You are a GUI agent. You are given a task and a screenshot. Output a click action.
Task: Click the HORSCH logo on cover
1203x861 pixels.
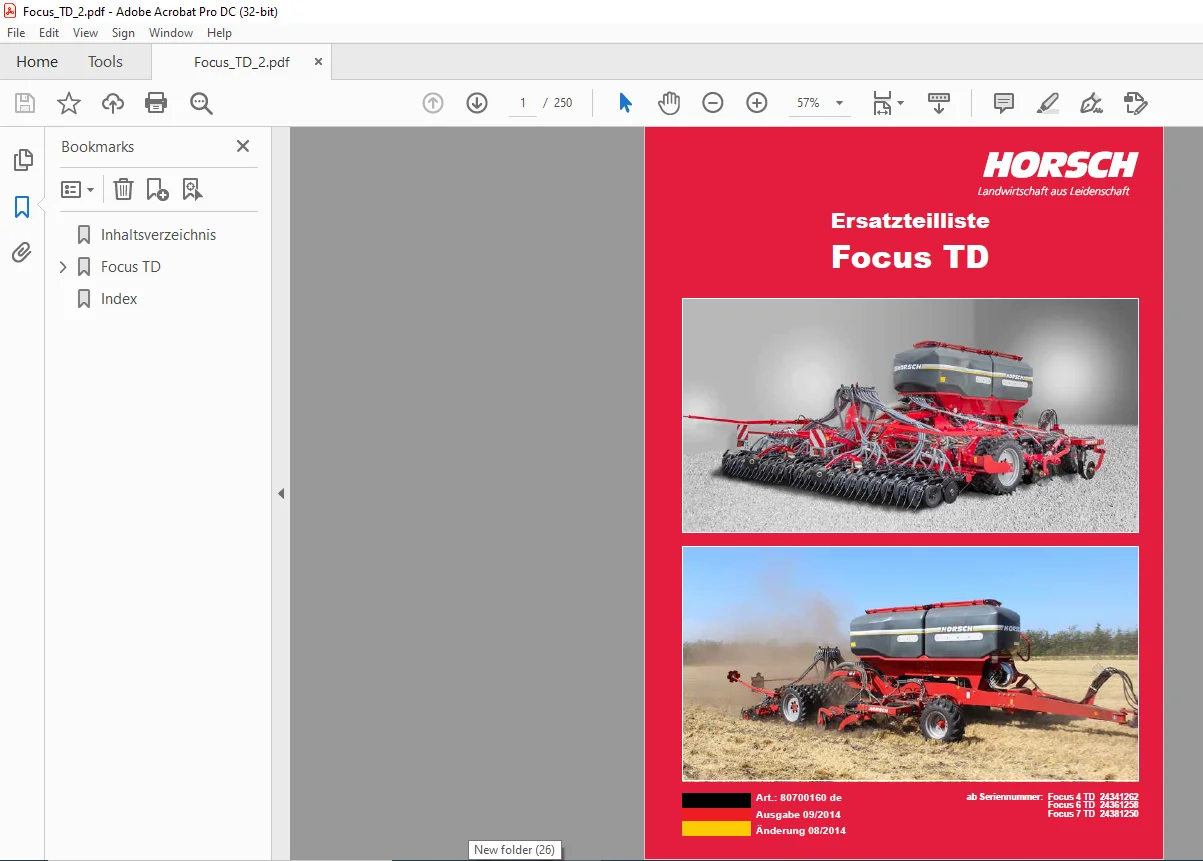pyautogui.click(x=1060, y=165)
